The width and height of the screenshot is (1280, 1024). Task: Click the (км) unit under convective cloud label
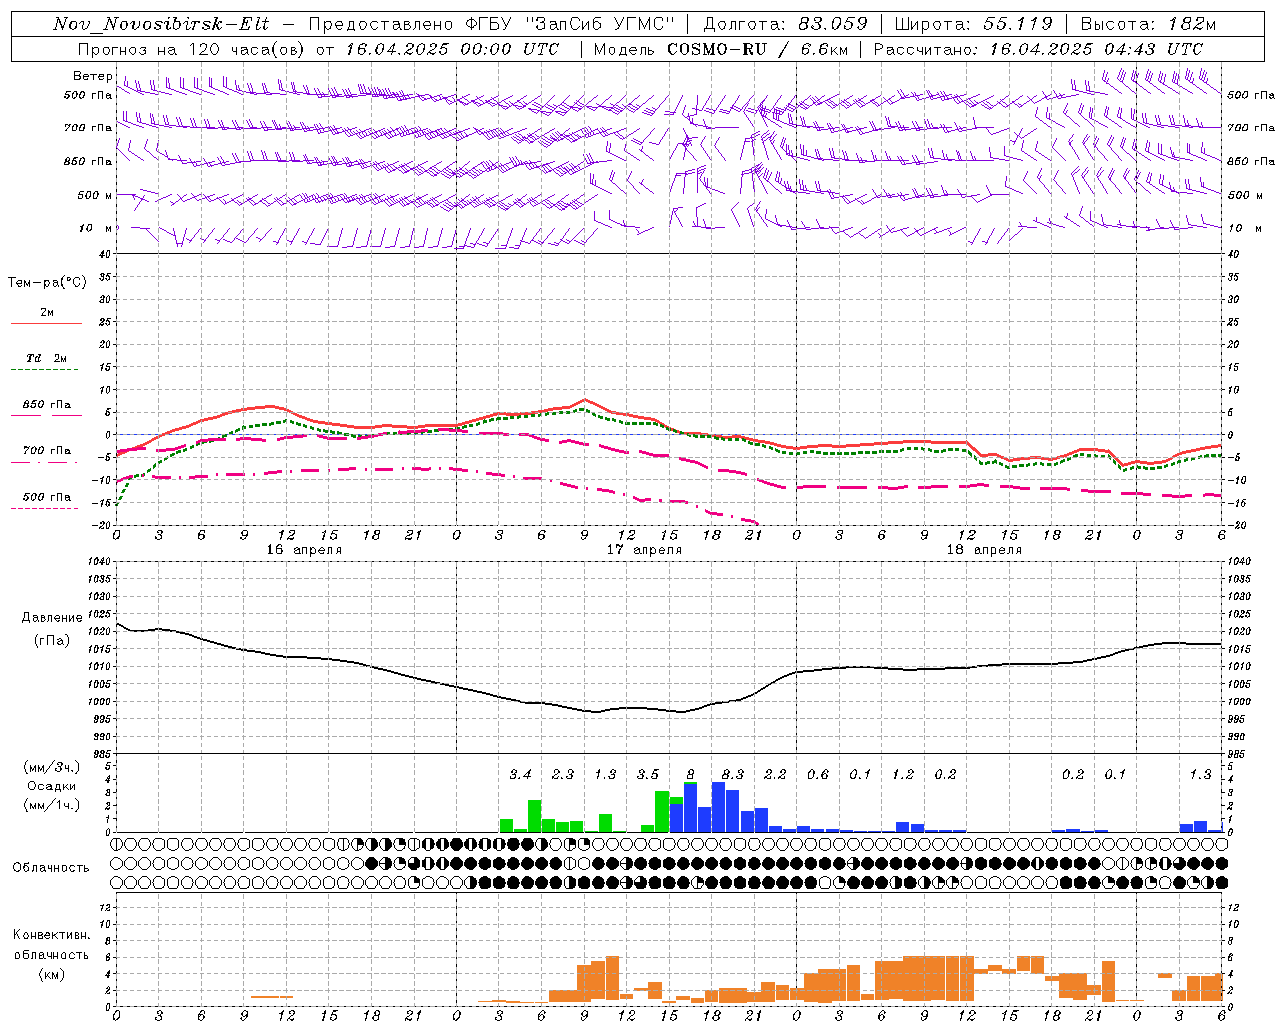(x=52, y=974)
